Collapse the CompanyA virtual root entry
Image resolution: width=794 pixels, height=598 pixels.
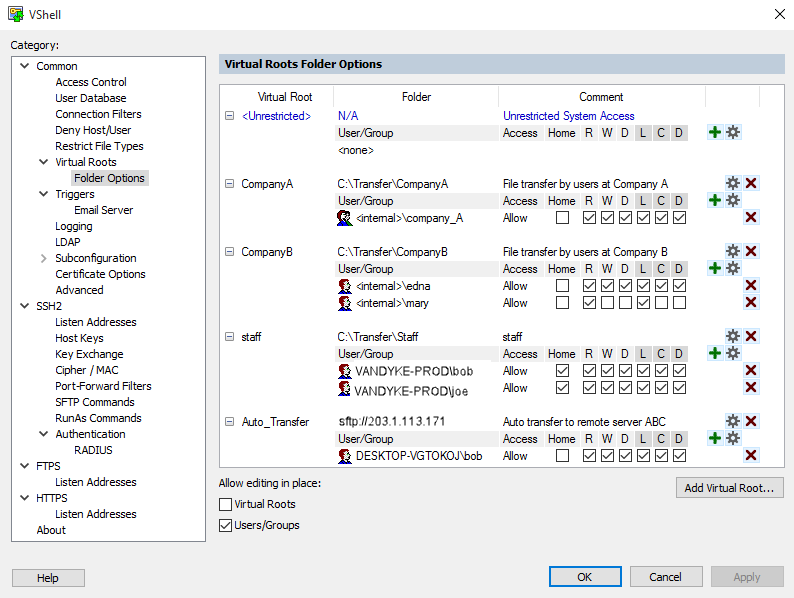point(229,184)
